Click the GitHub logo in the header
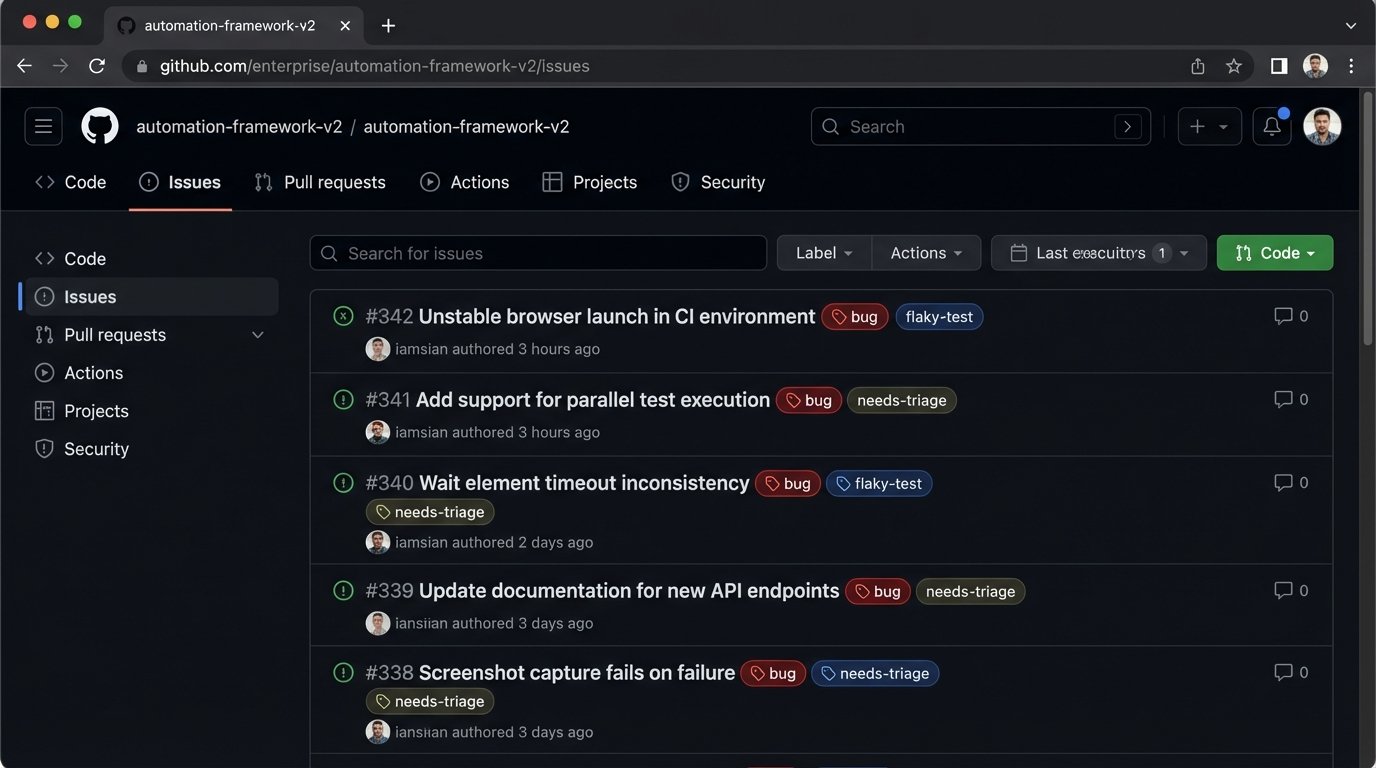1376x768 pixels. pyautogui.click(x=99, y=126)
